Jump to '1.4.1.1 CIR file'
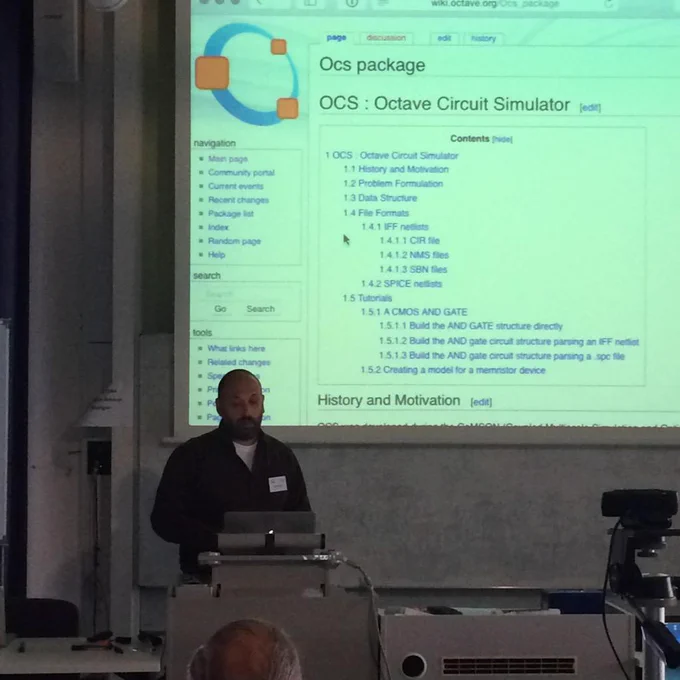The width and height of the screenshot is (680, 680). 409,240
